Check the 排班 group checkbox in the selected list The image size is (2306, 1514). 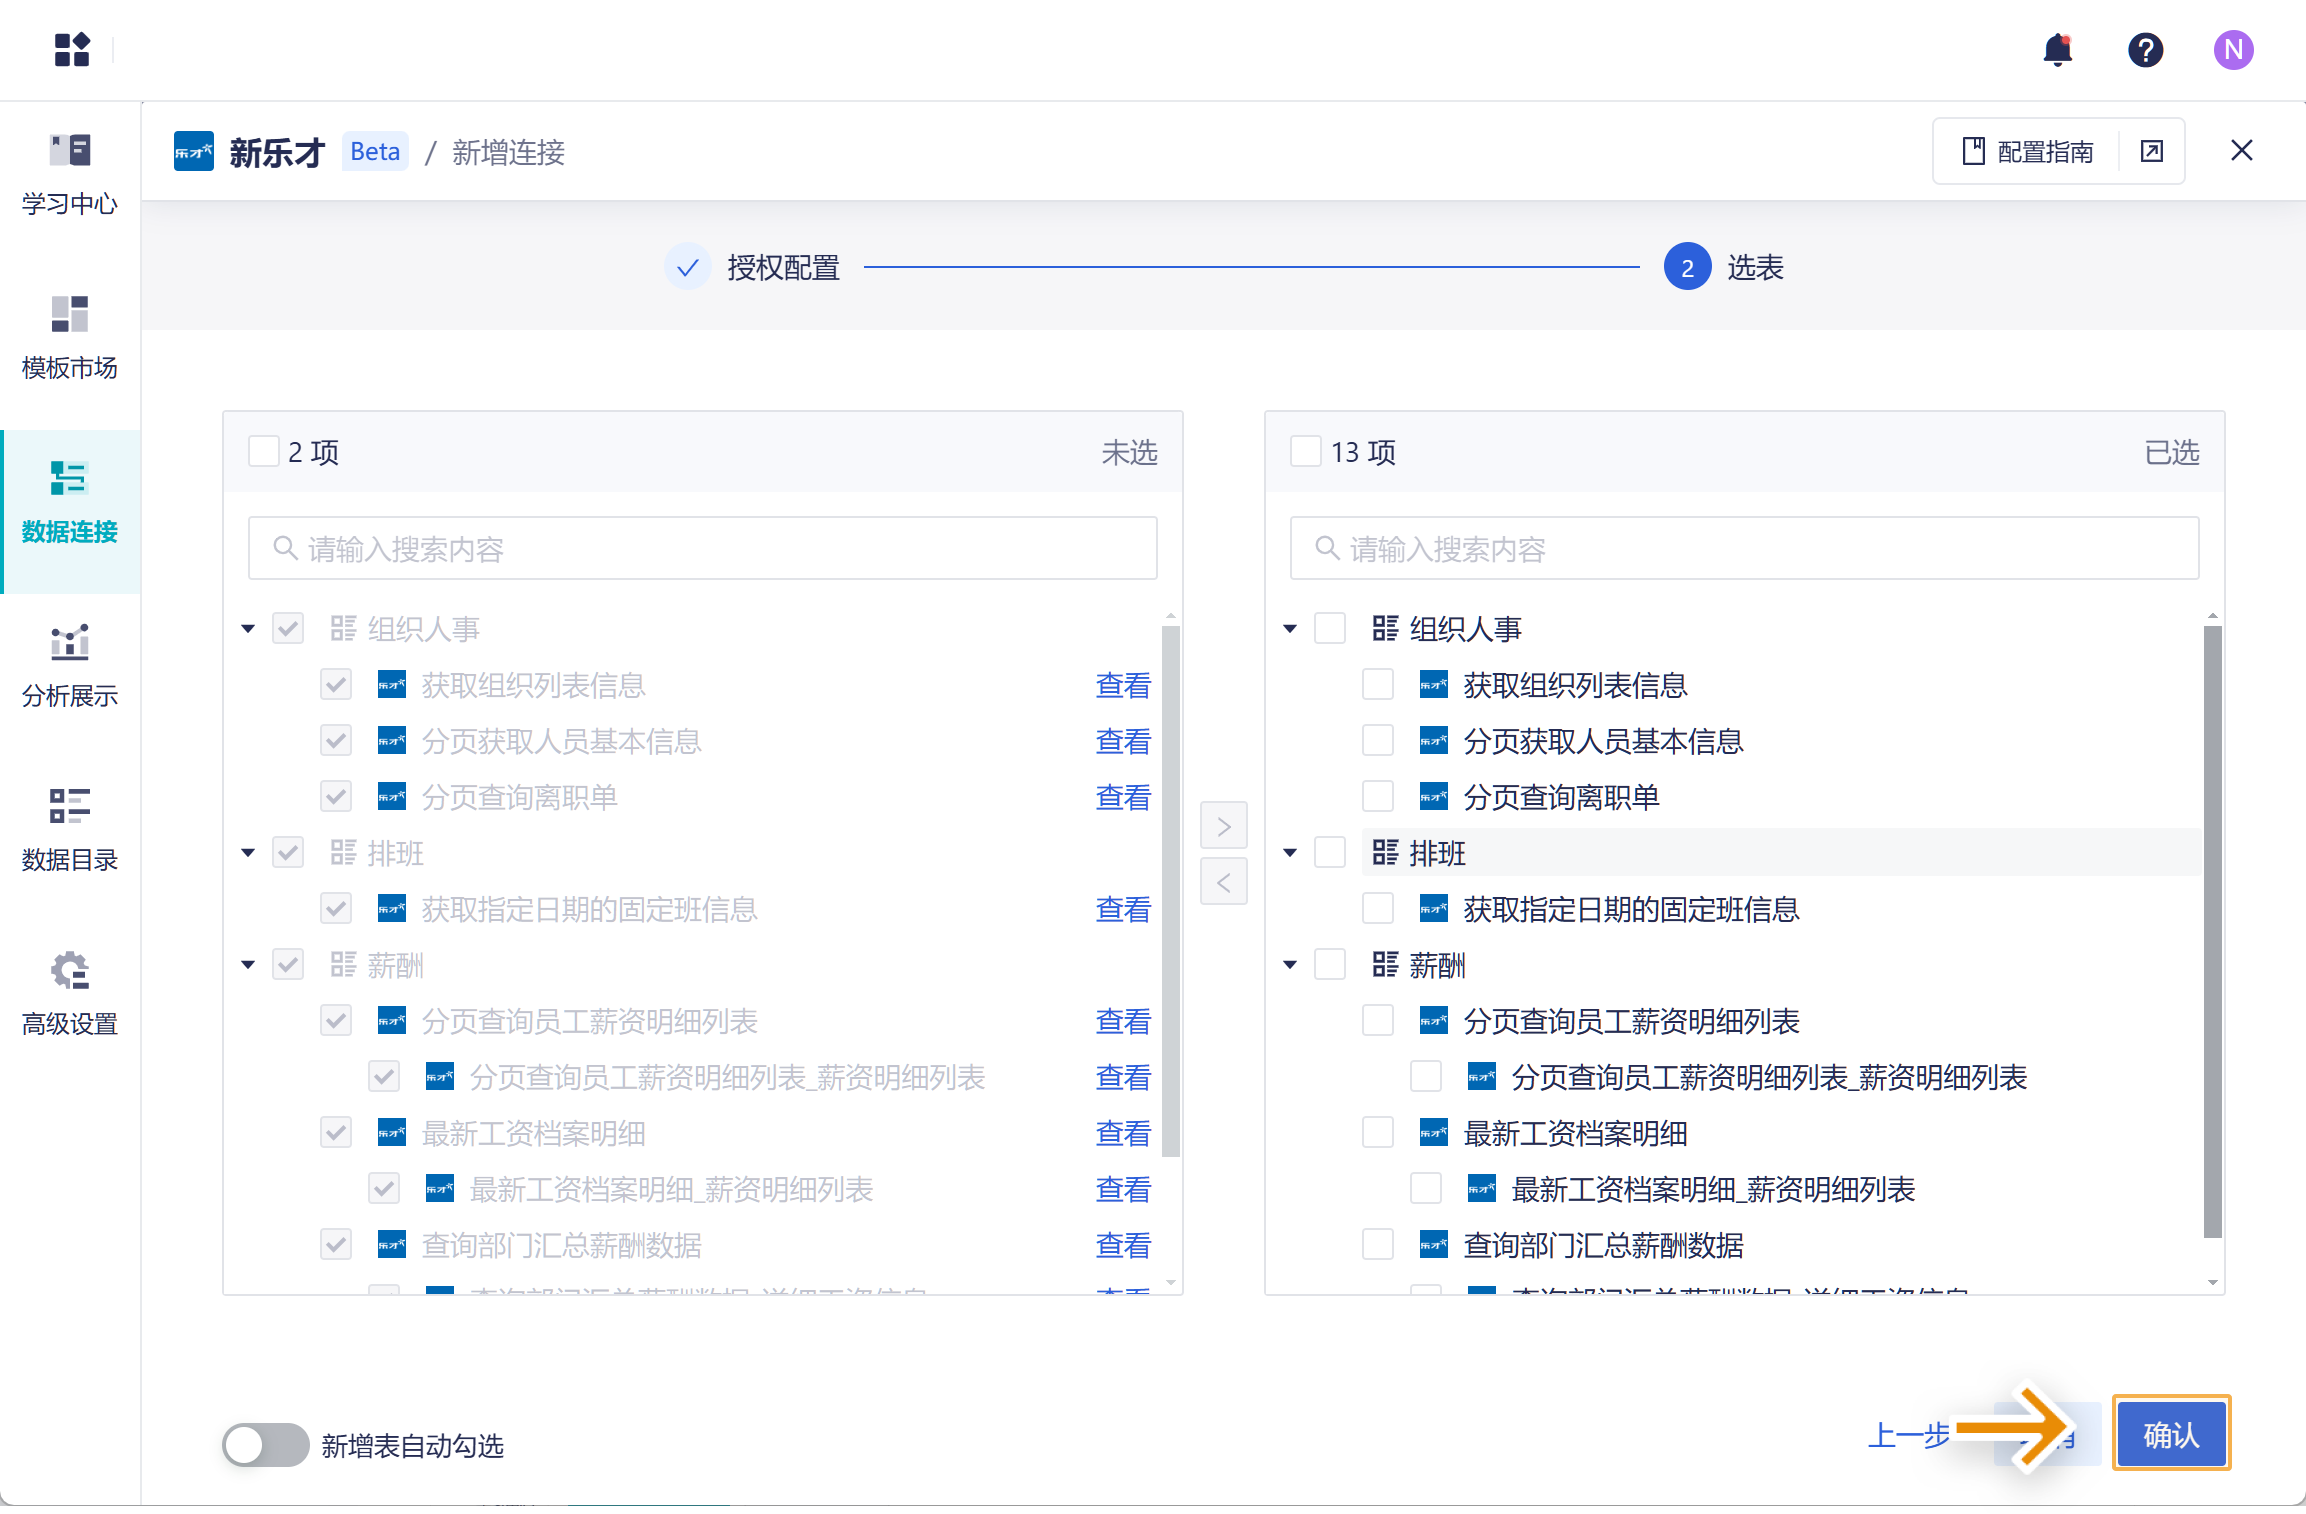[1330, 853]
